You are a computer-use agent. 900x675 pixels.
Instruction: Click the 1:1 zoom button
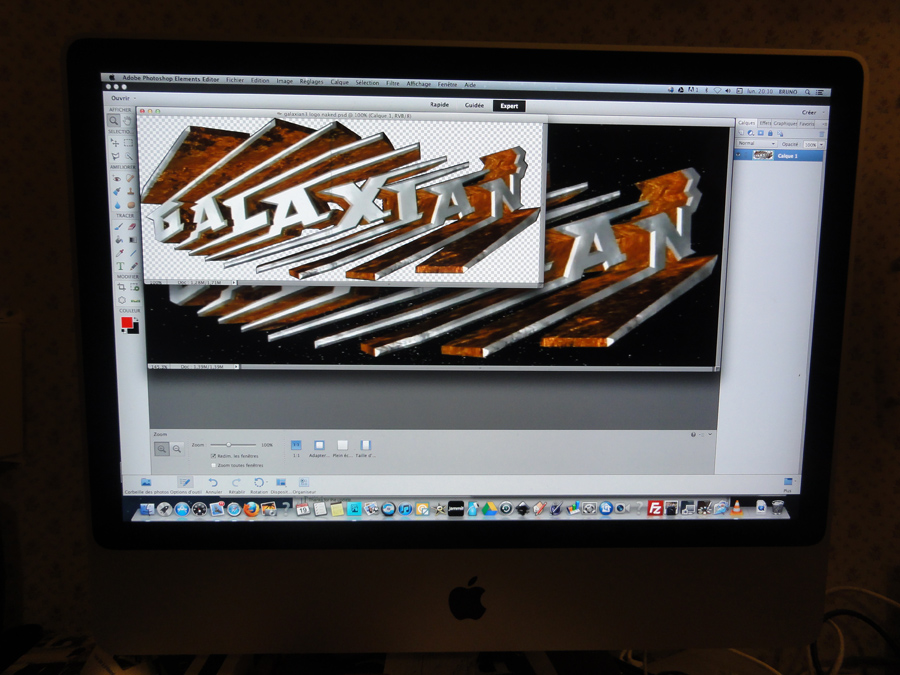point(296,448)
